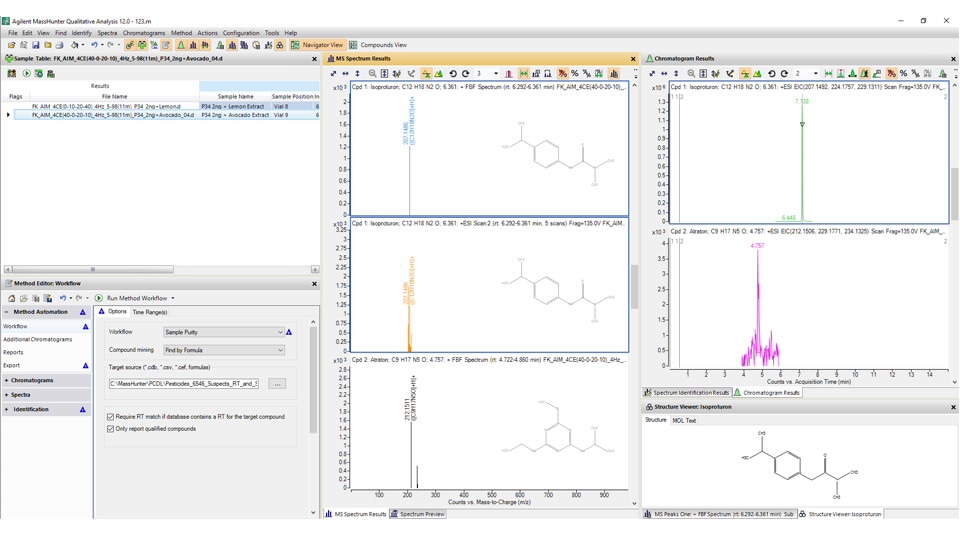Screen dimensions: 960x540
Task: Click autoscale X-axis arrow in MS Spectrum toolbar
Action: (x=346, y=73)
